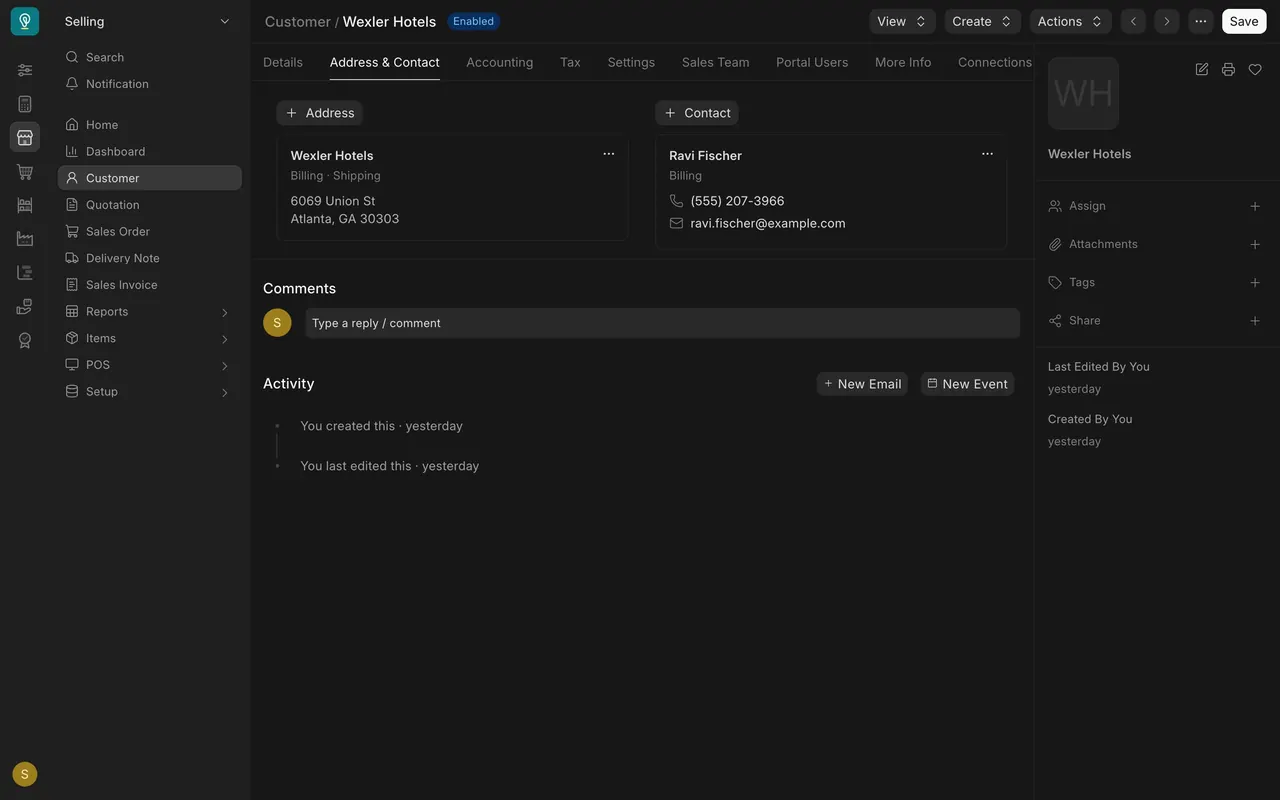
Task: Open the Actions dropdown
Action: click(1070, 21)
